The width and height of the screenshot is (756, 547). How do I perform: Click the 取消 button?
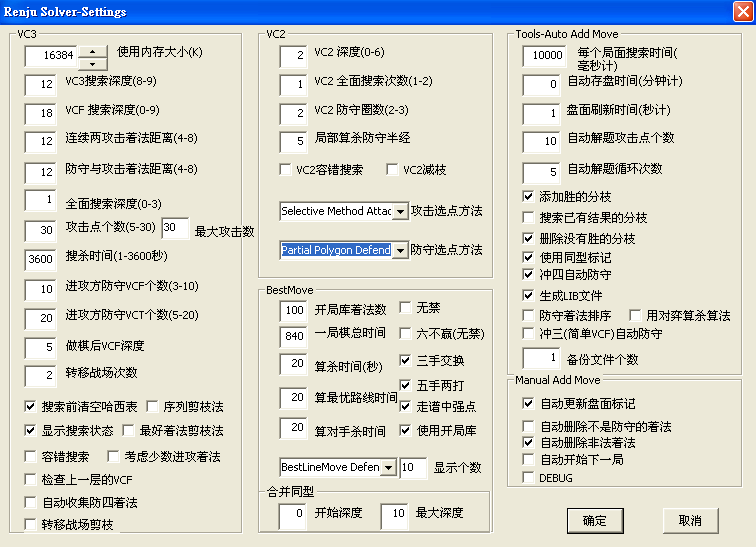(x=689, y=520)
